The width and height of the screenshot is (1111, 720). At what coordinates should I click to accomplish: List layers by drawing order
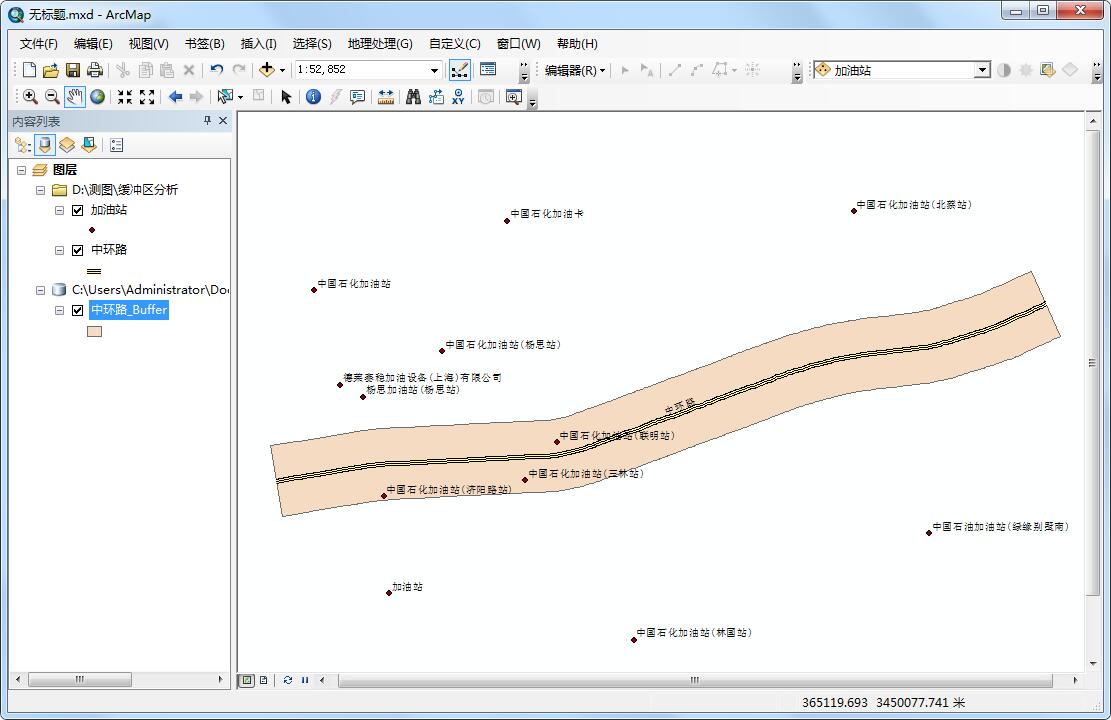coord(23,145)
